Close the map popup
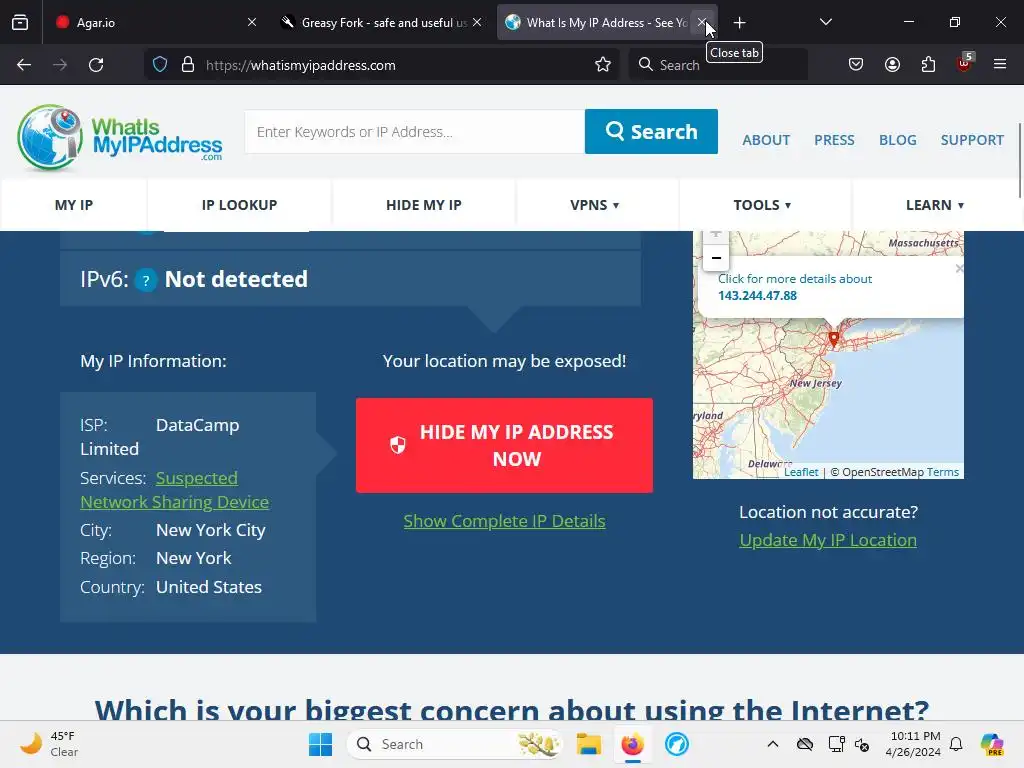 click(x=959, y=268)
